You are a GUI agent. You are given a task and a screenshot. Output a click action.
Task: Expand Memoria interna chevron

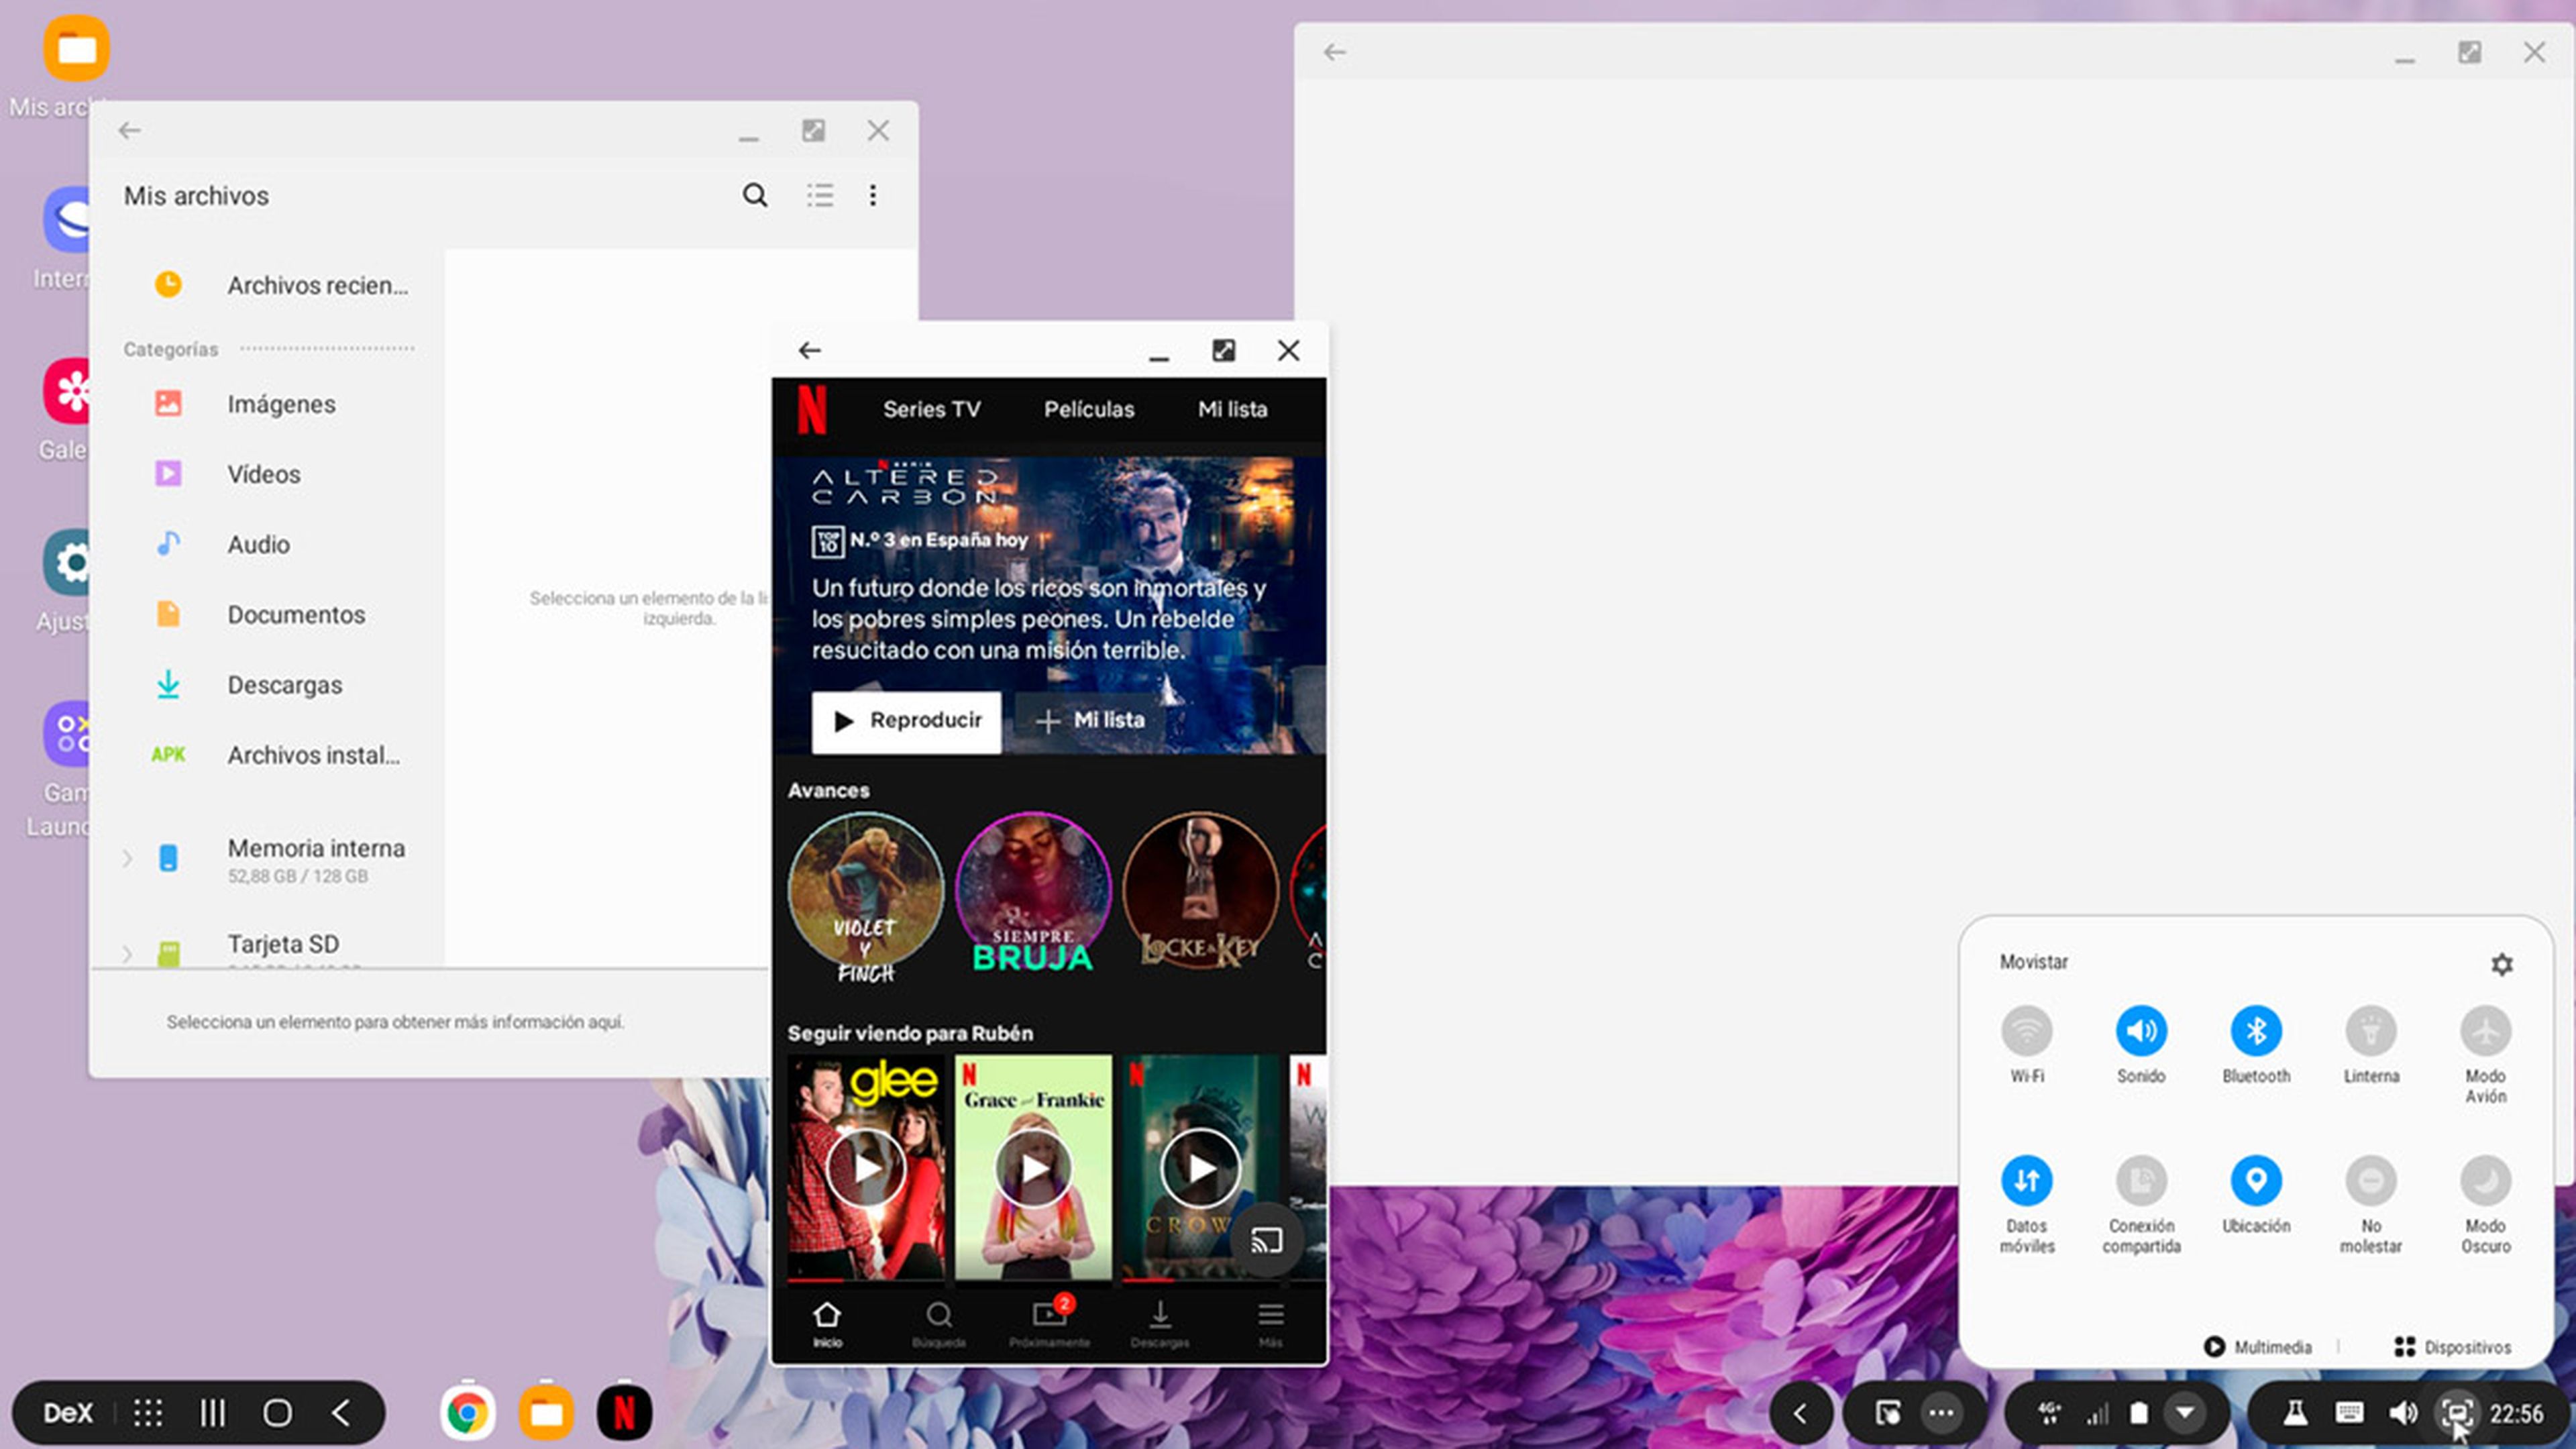(127, 858)
